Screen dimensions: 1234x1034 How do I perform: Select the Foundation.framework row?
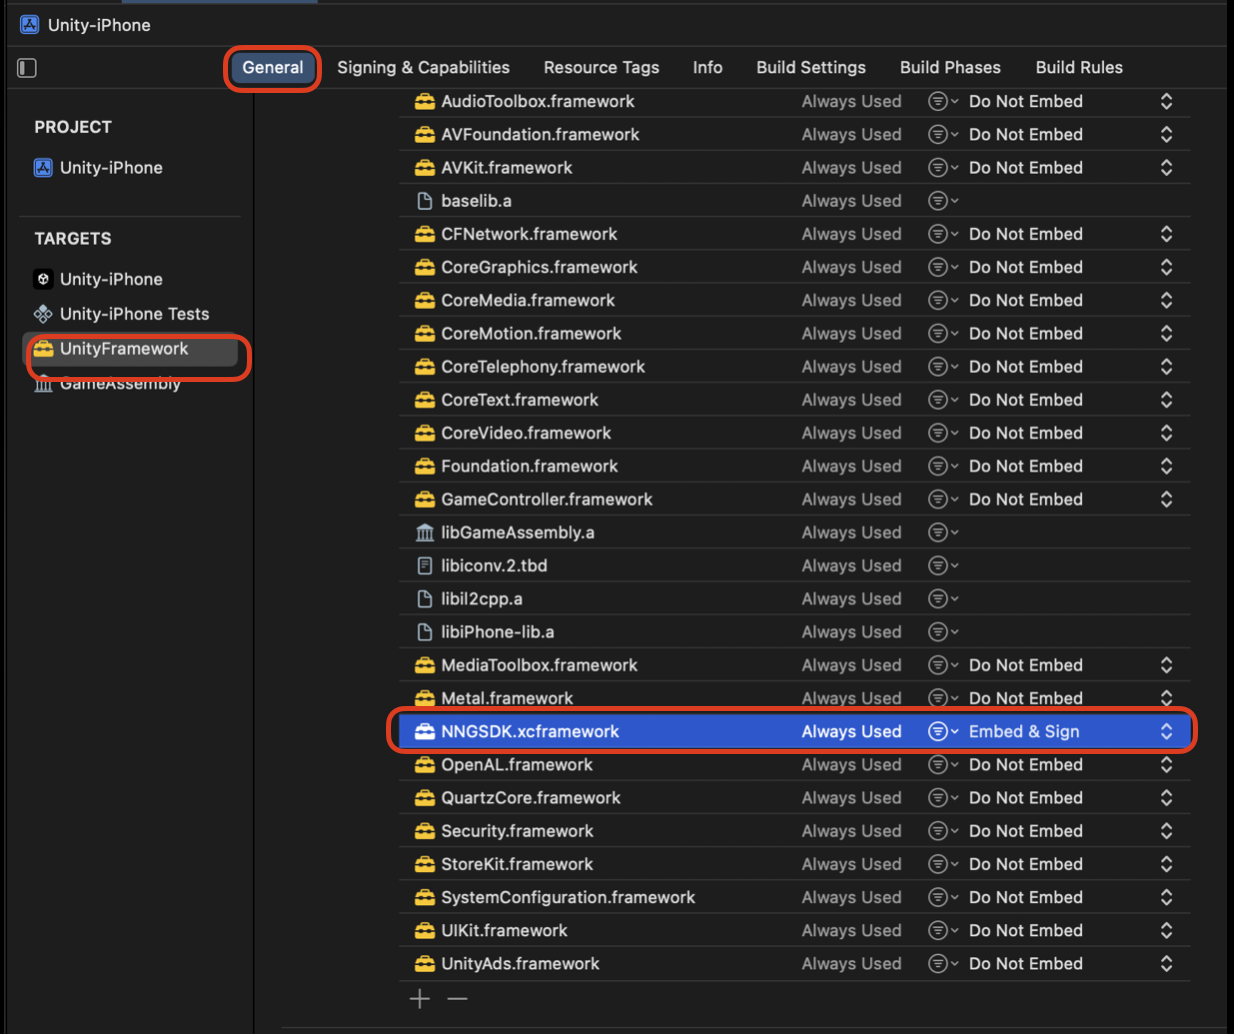(x=794, y=466)
